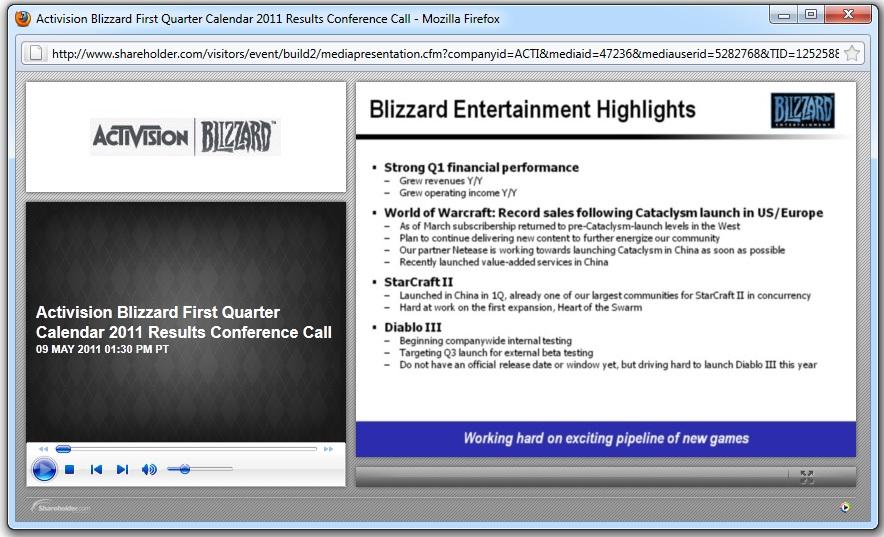Image resolution: width=884 pixels, height=537 pixels.
Task: Click the Play button in the media player
Action: coord(44,469)
